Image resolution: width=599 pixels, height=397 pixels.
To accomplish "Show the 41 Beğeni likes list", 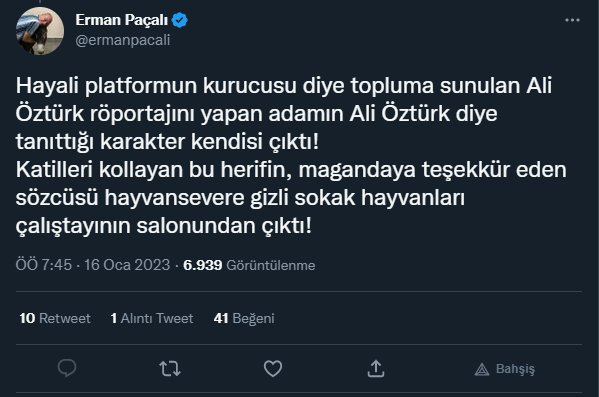I will click(x=244, y=318).
